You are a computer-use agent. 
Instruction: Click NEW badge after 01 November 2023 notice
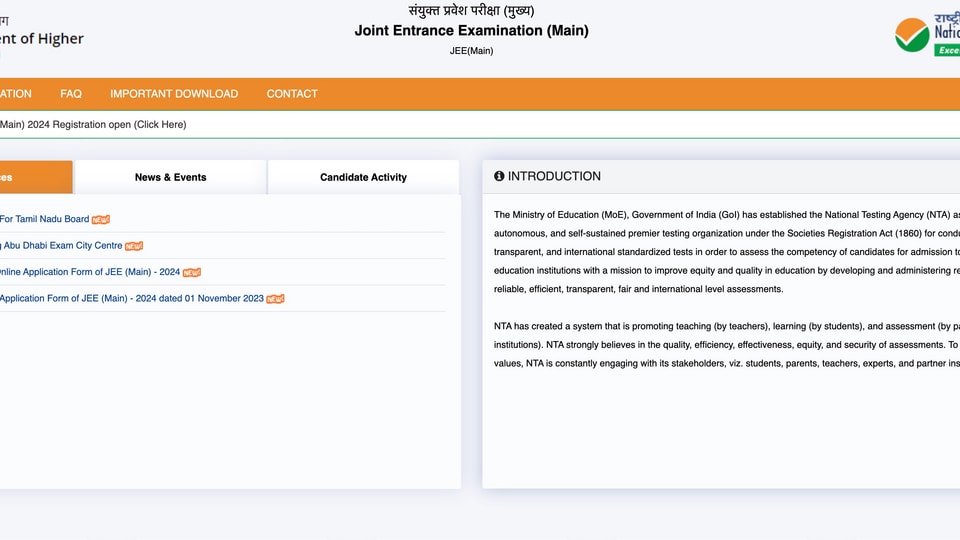pos(276,299)
